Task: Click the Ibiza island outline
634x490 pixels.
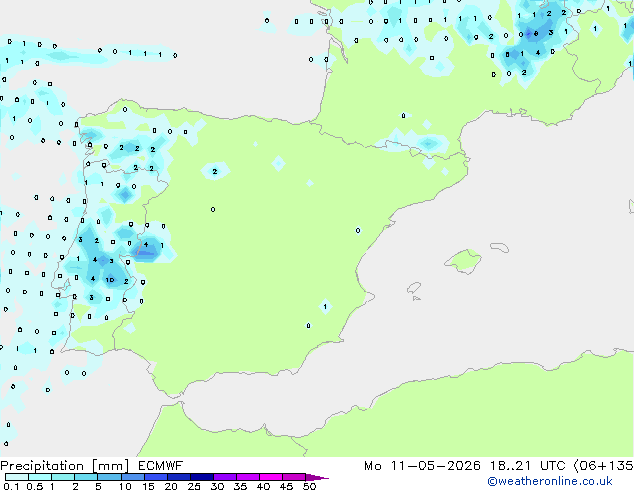Action: click(414, 288)
